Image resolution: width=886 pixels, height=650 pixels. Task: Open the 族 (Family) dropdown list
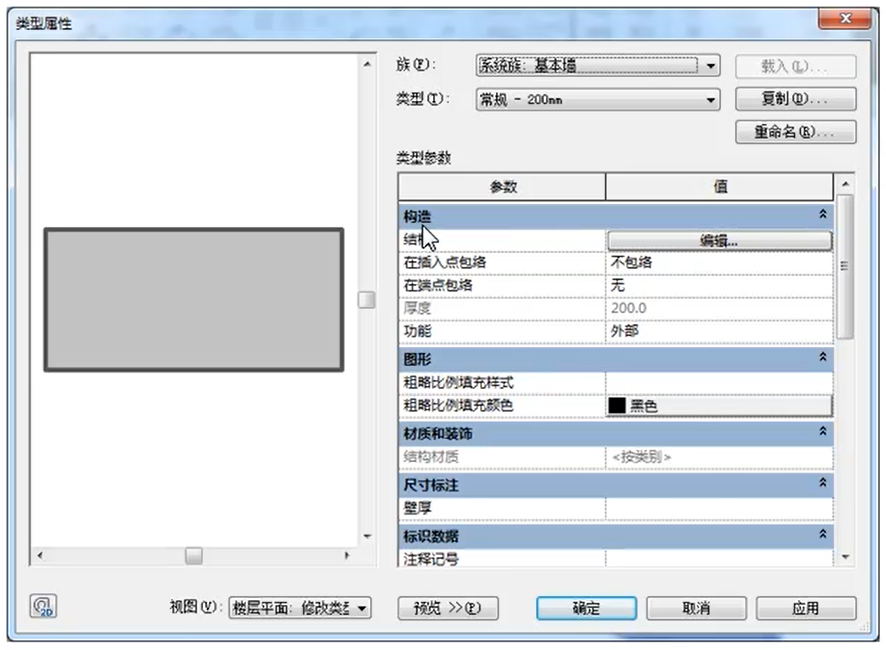(x=710, y=66)
